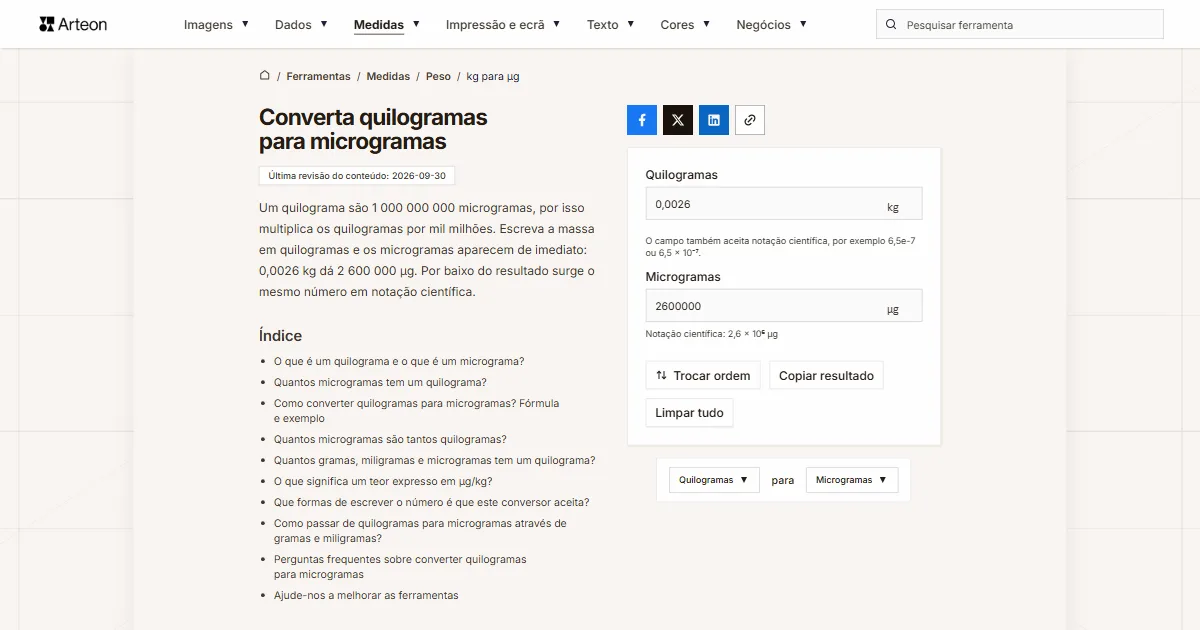Share the page on Facebook
The height and width of the screenshot is (630, 1200).
[642, 120]
